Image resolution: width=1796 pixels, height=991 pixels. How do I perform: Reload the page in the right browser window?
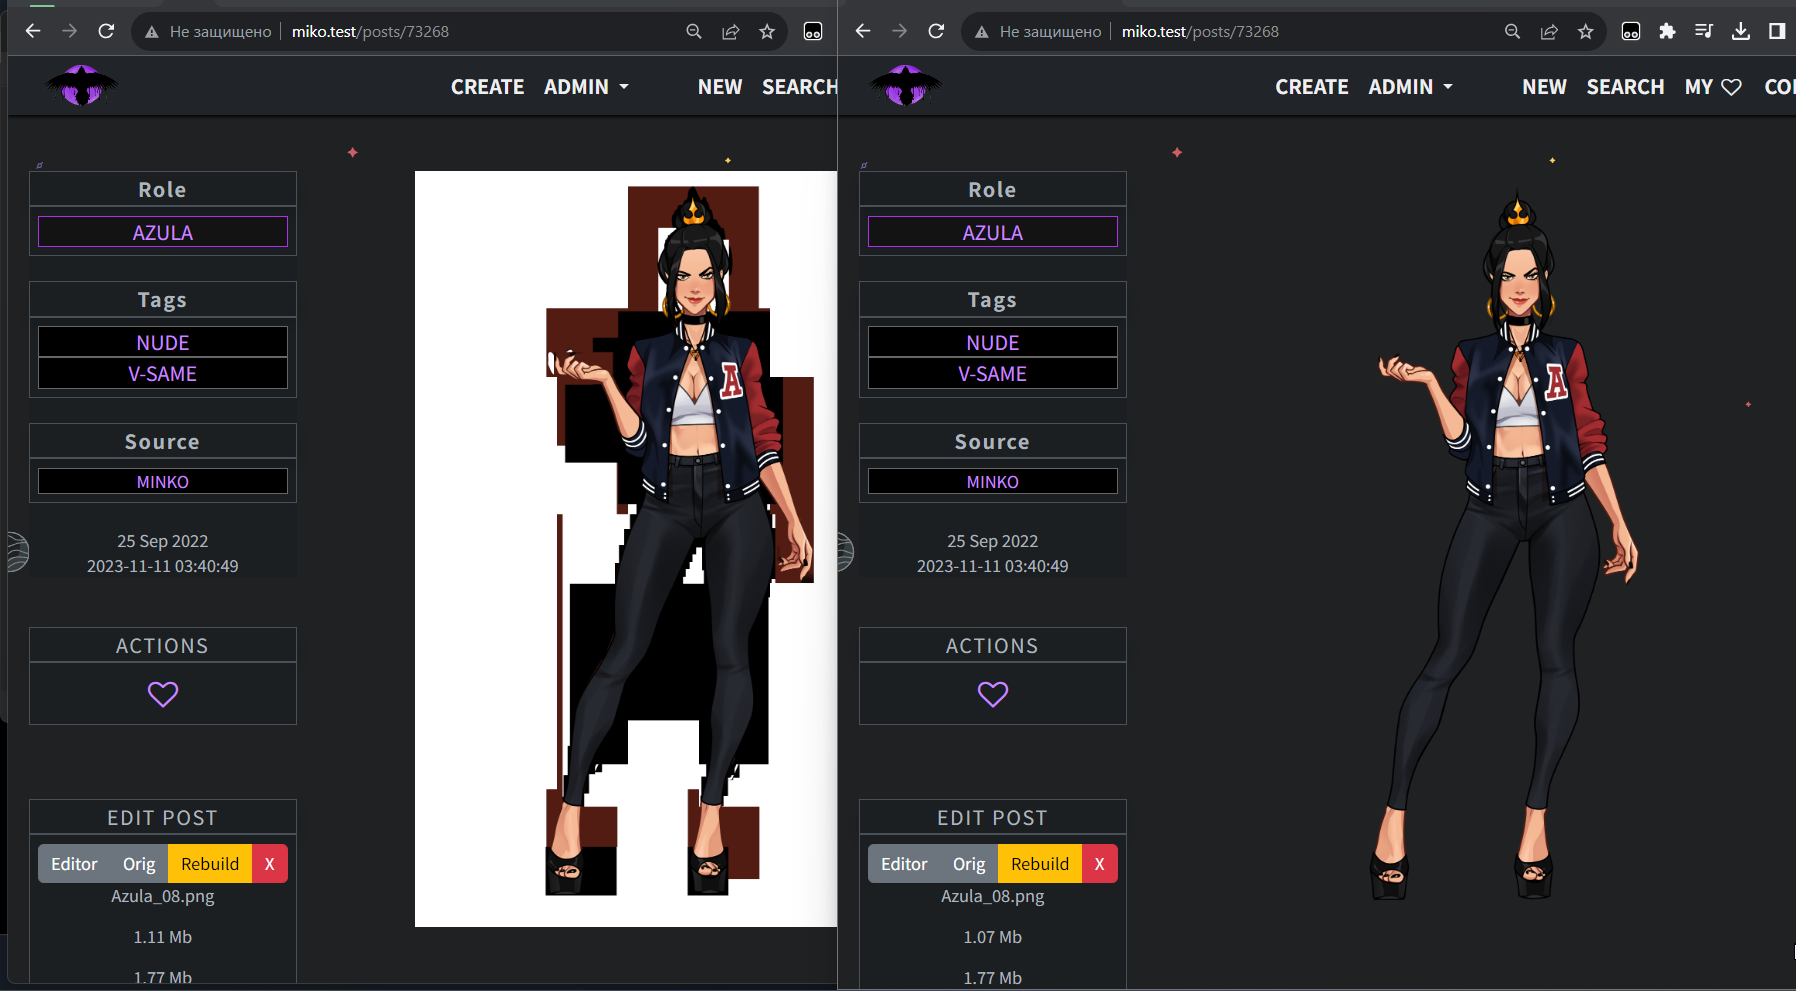[936, 31]
